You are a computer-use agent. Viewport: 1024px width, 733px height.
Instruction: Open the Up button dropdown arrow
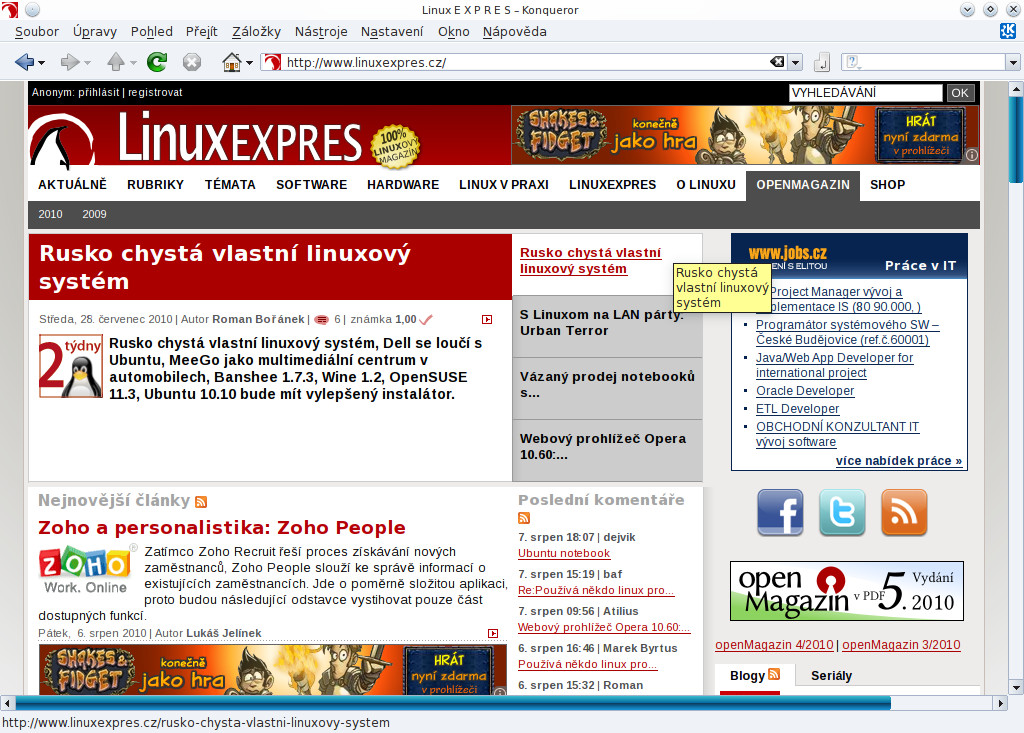(133, 63)
